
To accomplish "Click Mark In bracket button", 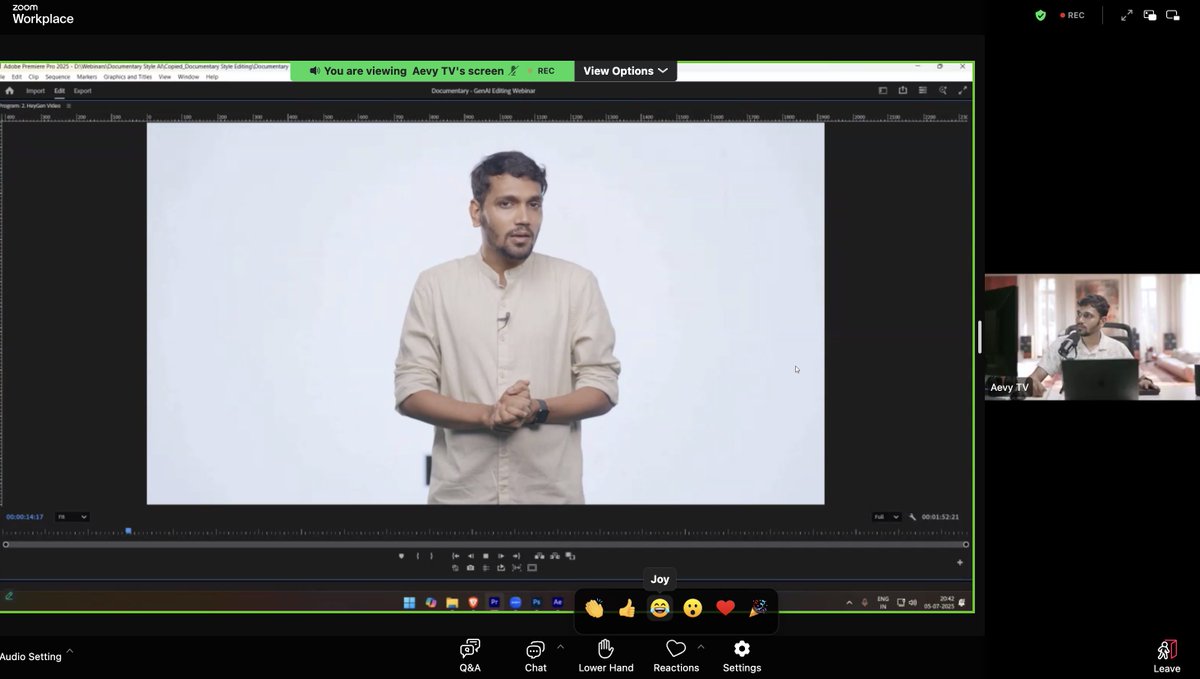I will click(418, 556).
